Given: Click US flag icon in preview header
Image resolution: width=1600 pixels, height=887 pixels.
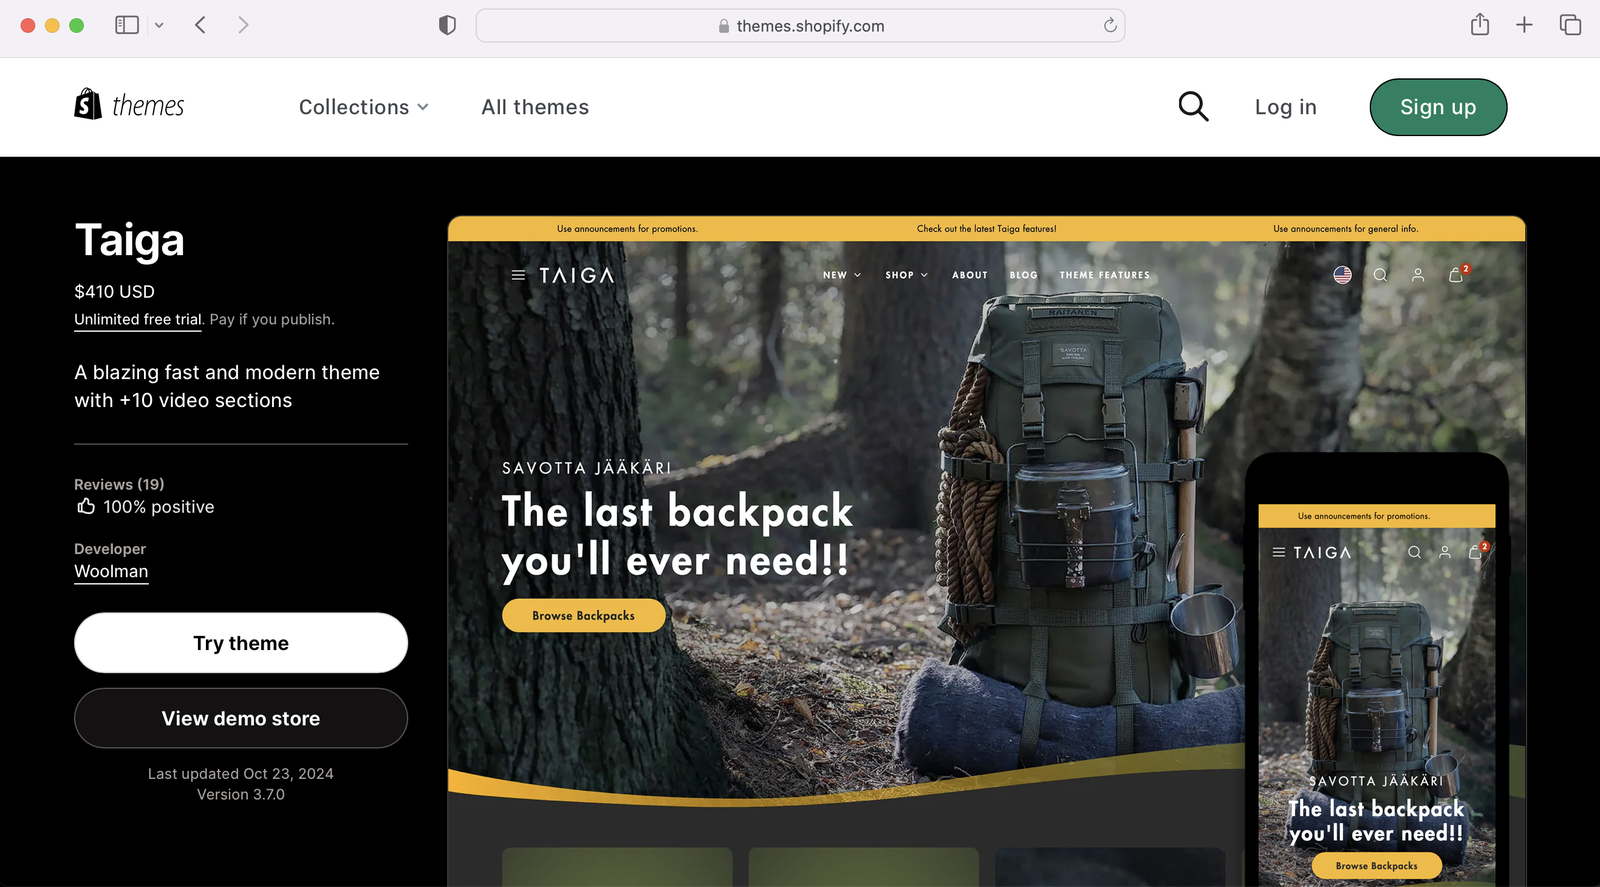Looking at the screenshot, I should click(1342, 275).
